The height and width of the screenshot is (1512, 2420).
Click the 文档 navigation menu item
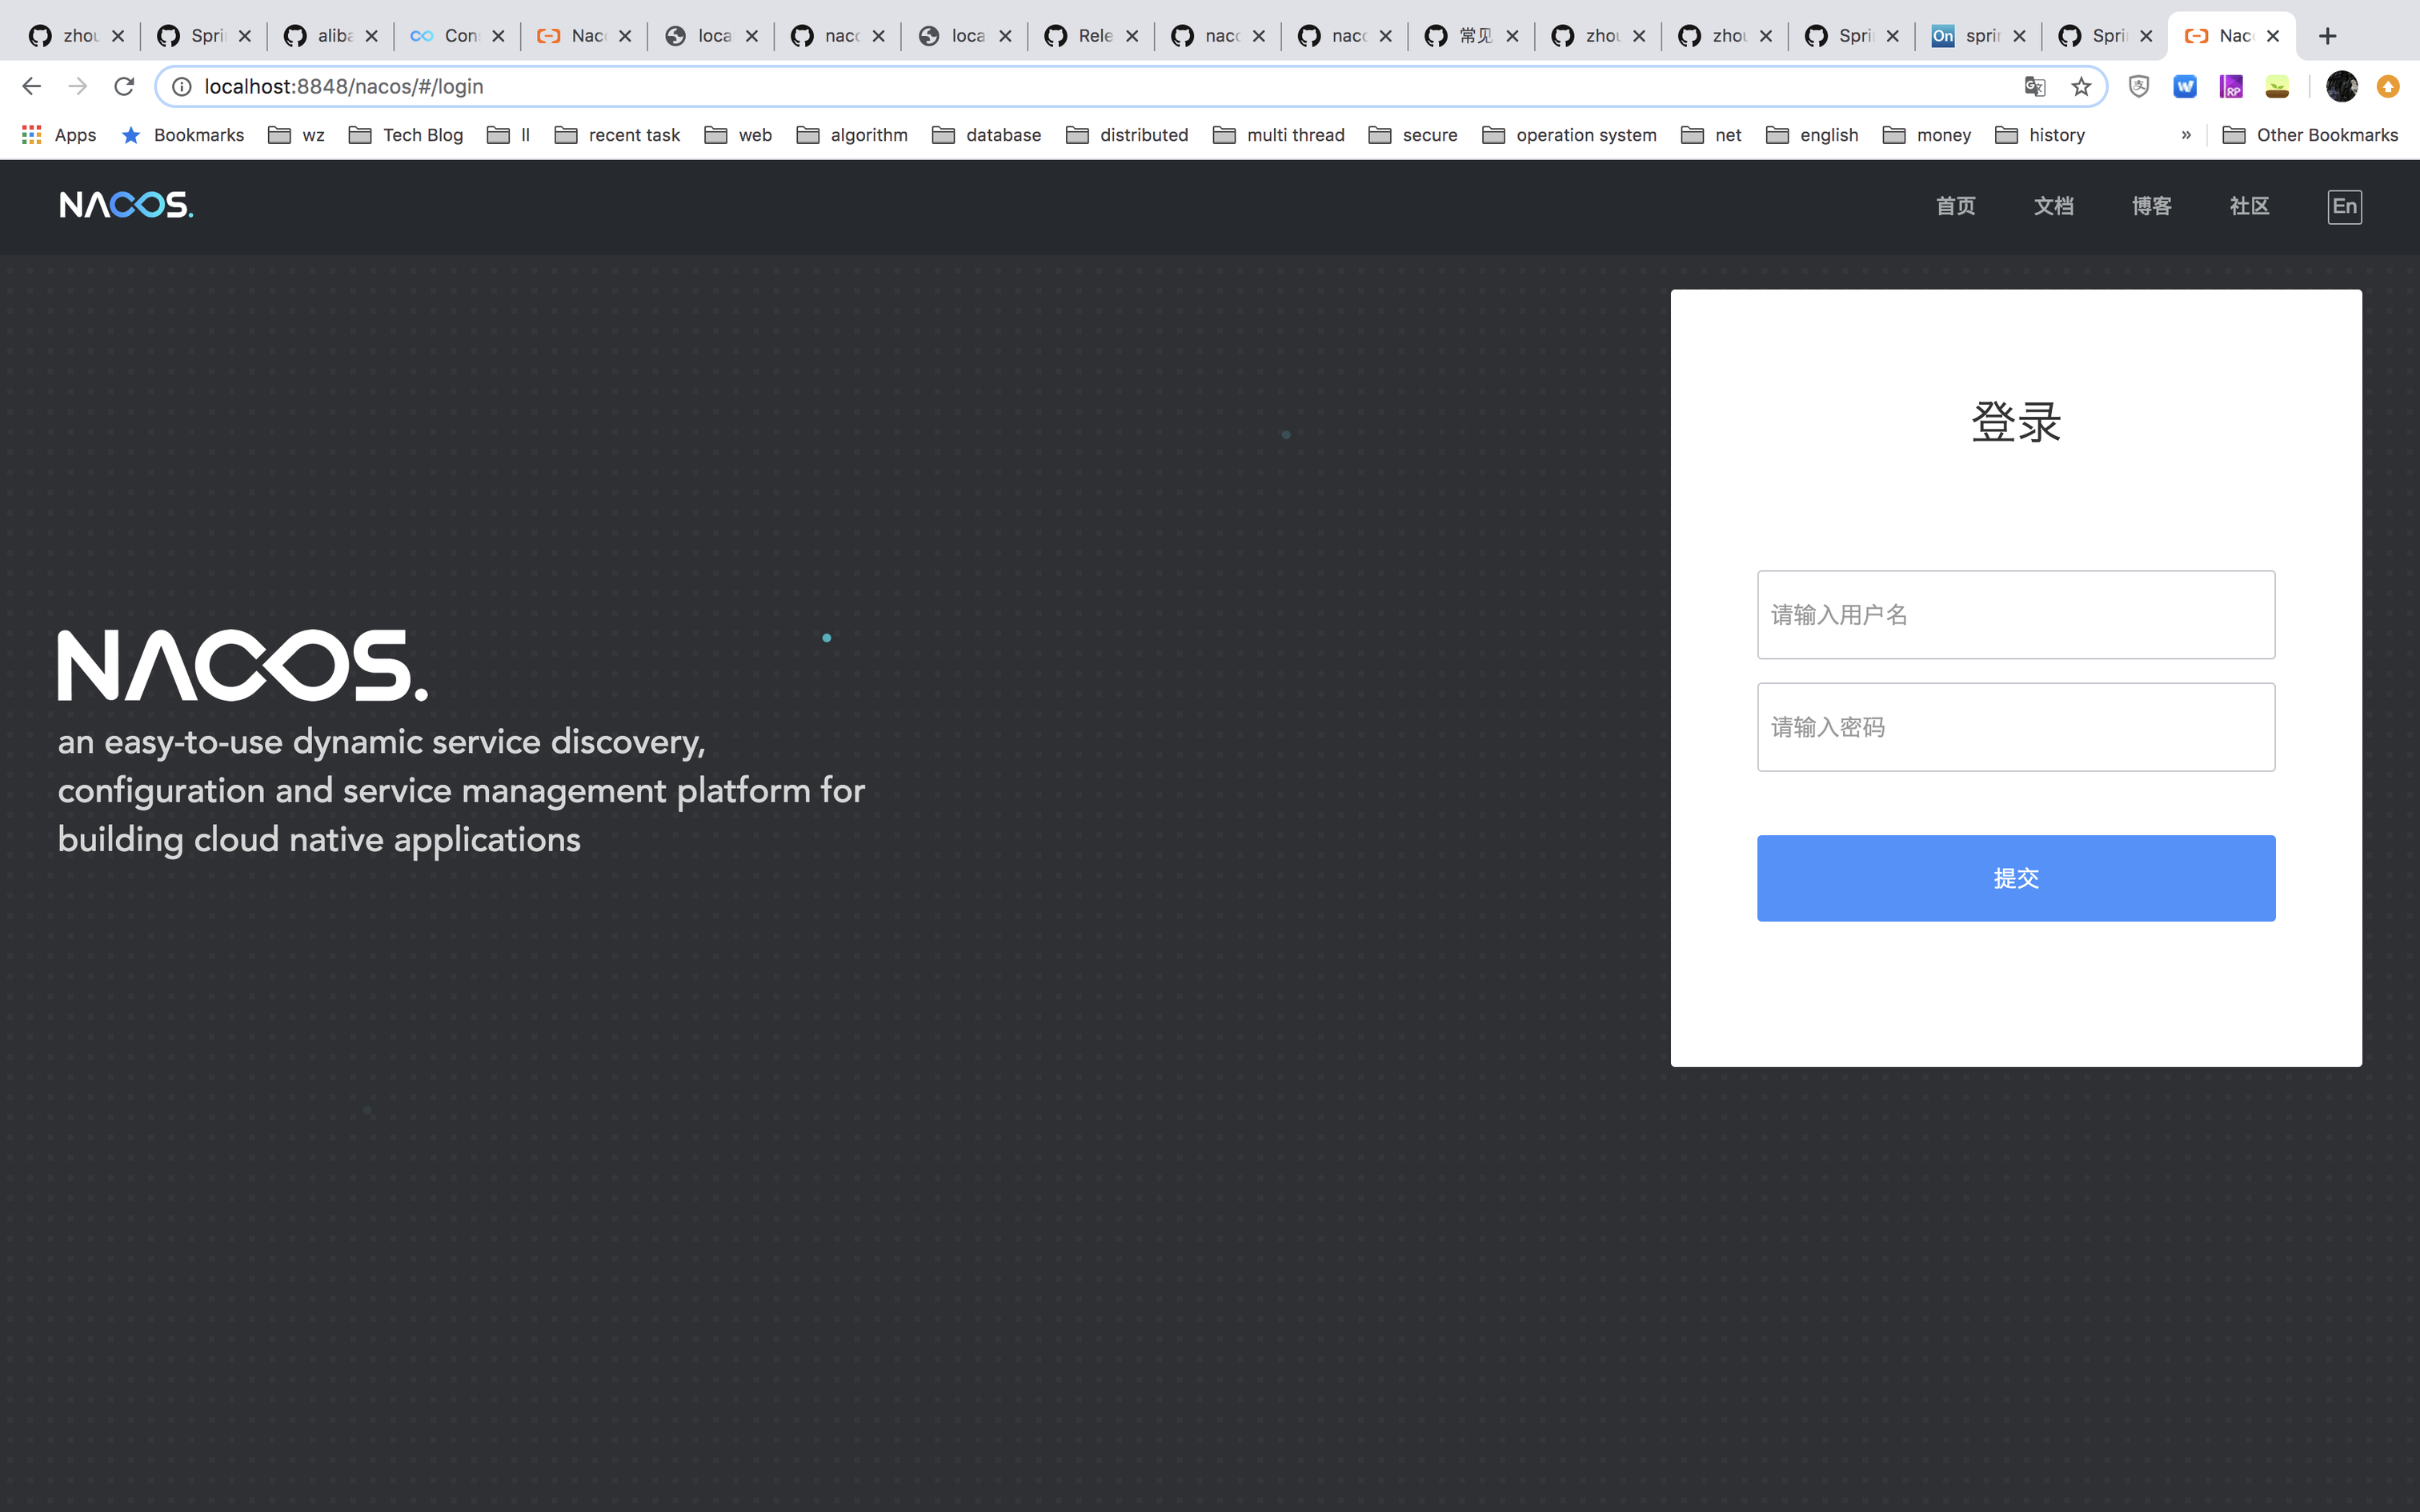2053,206
